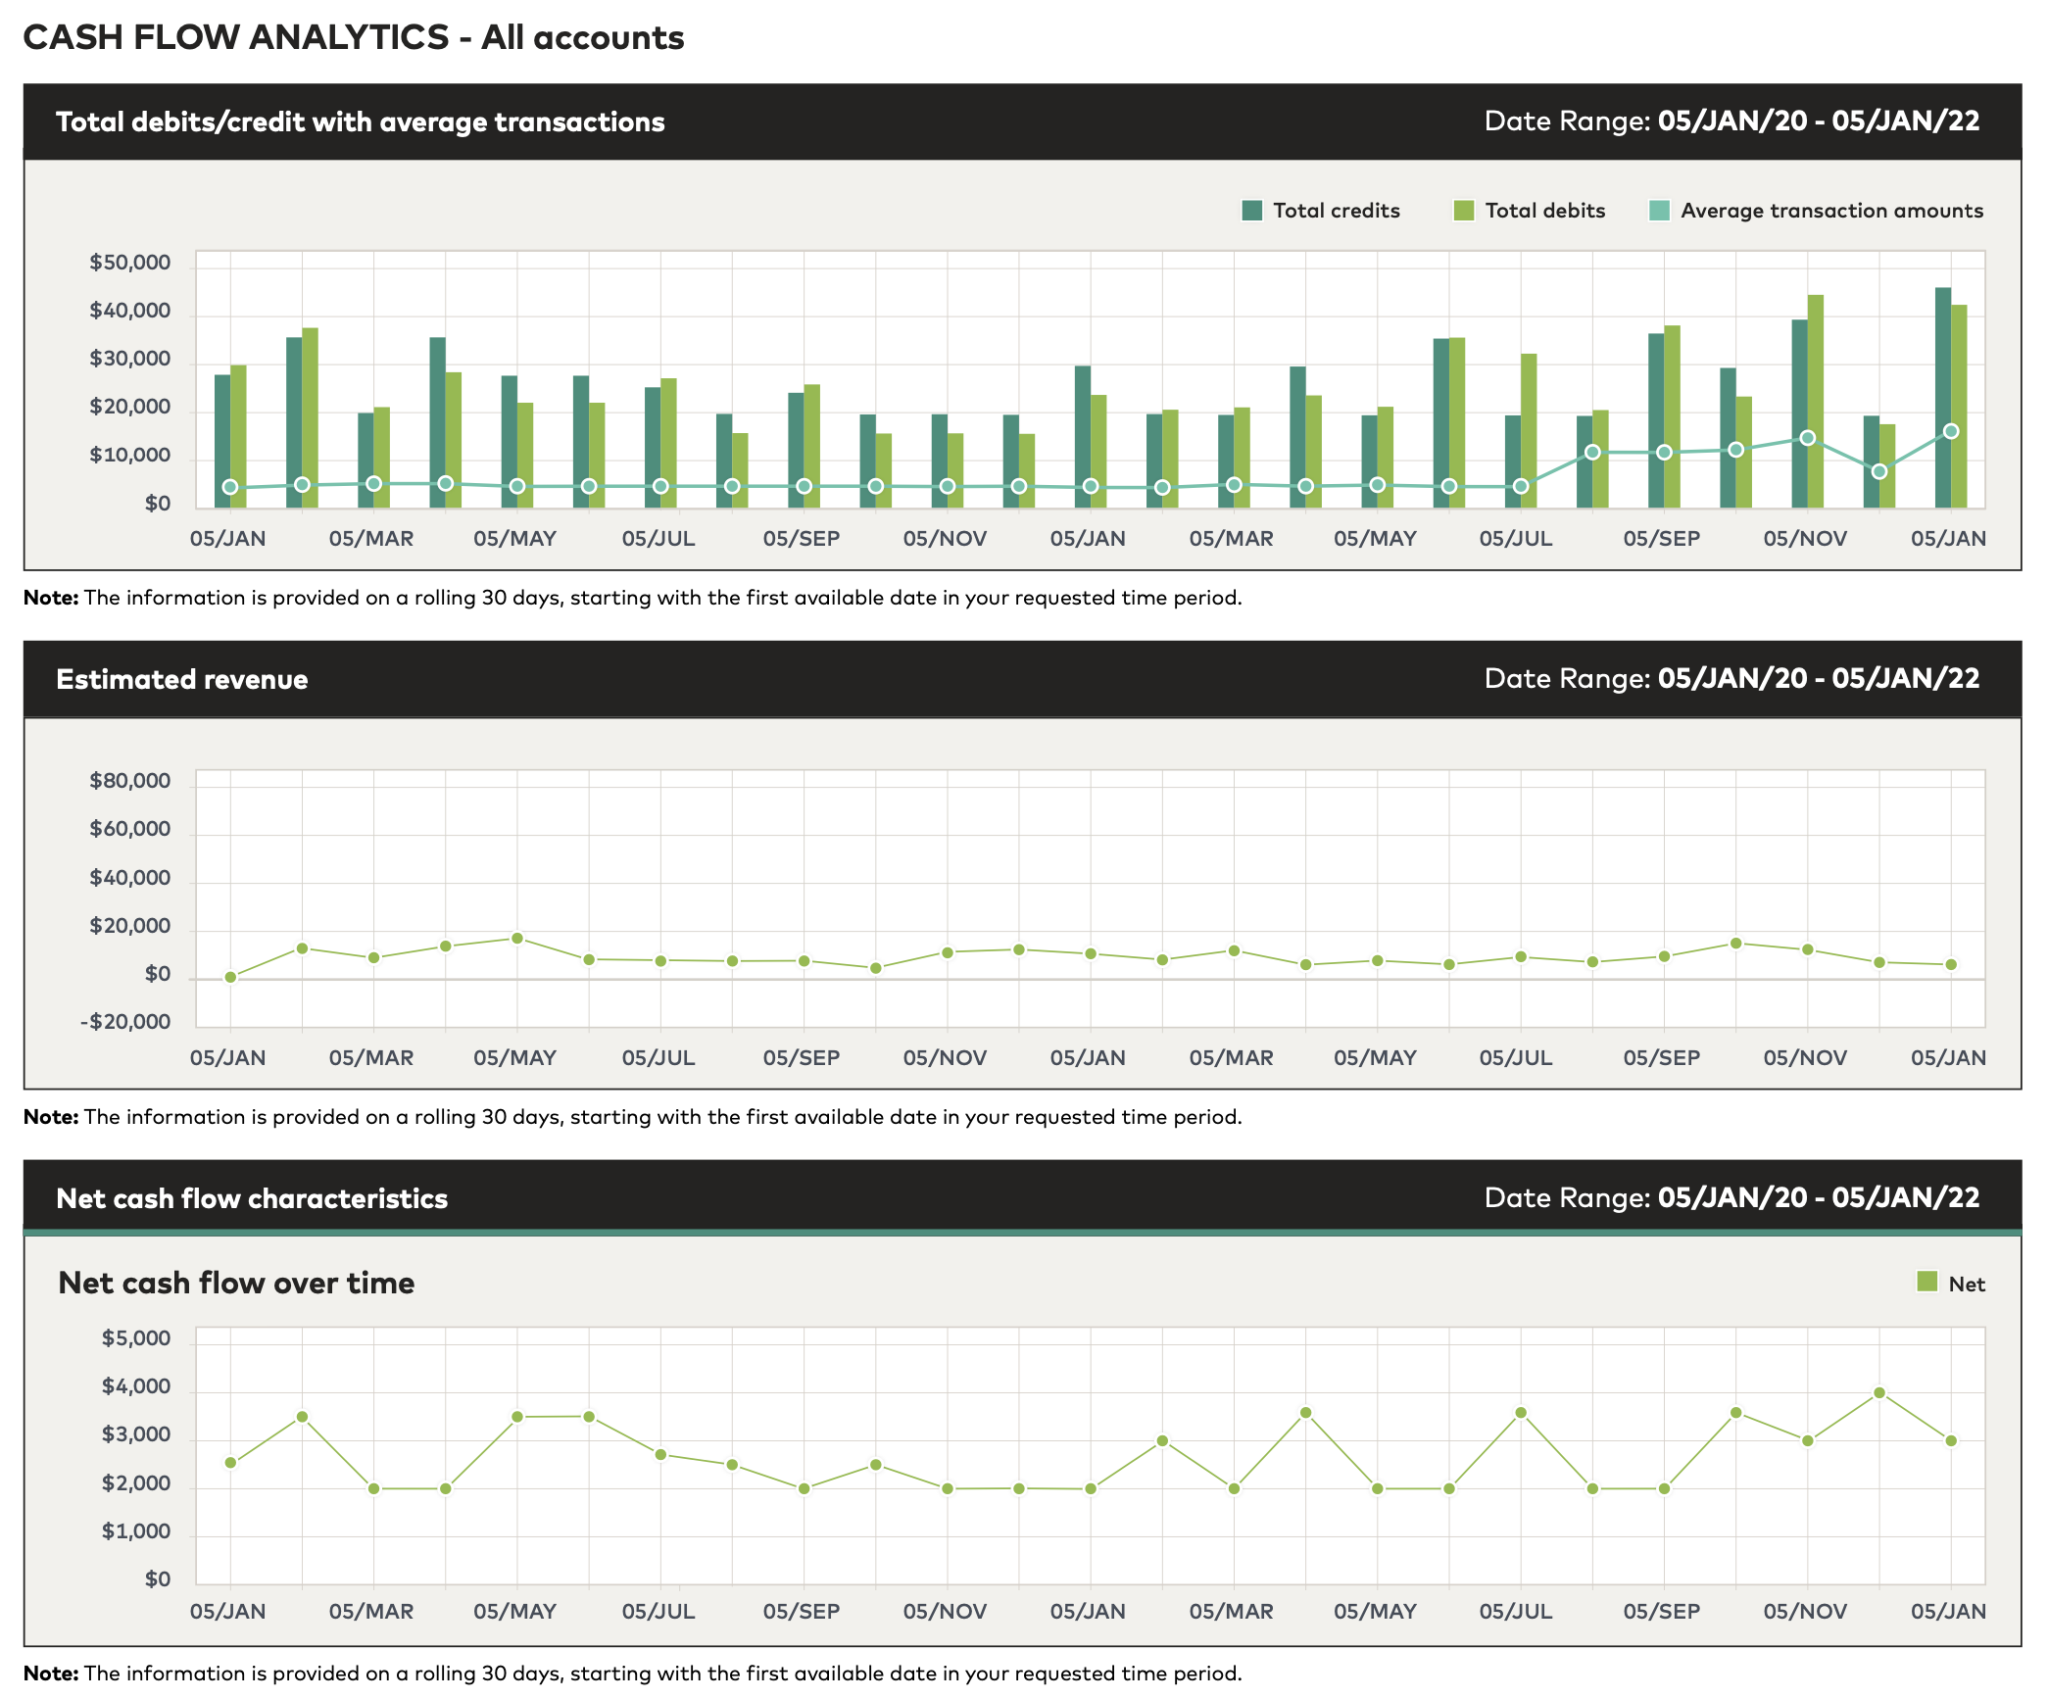Click the $50,000 axis label
The height and width of the screenshot is (1699, 2048).
[130, 263]
